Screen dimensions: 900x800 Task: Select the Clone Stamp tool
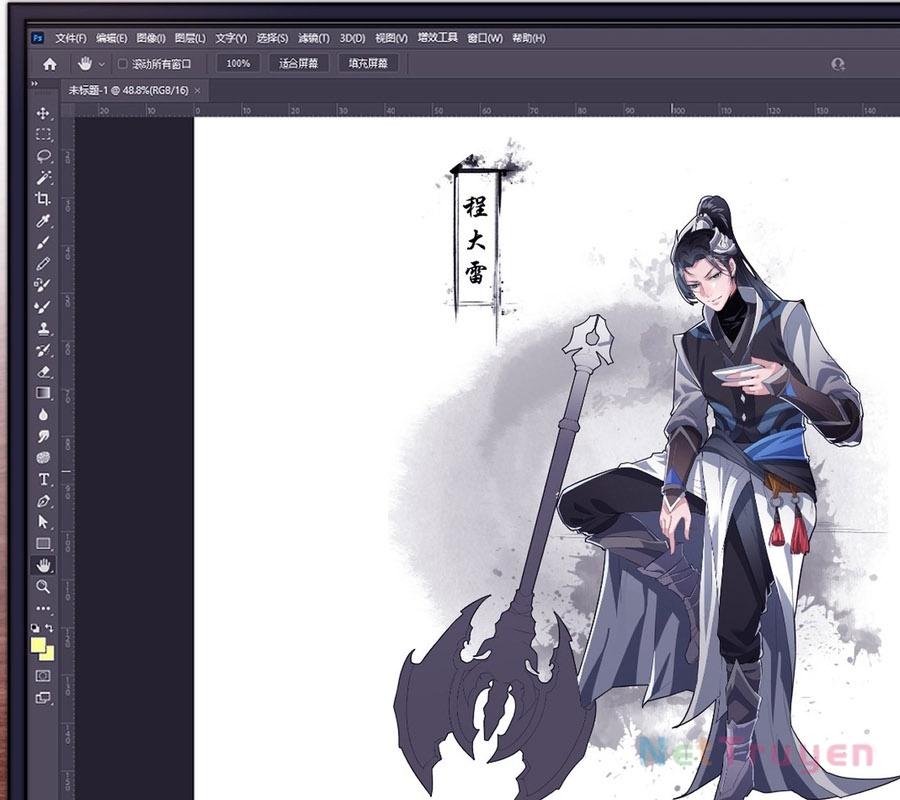43,328
